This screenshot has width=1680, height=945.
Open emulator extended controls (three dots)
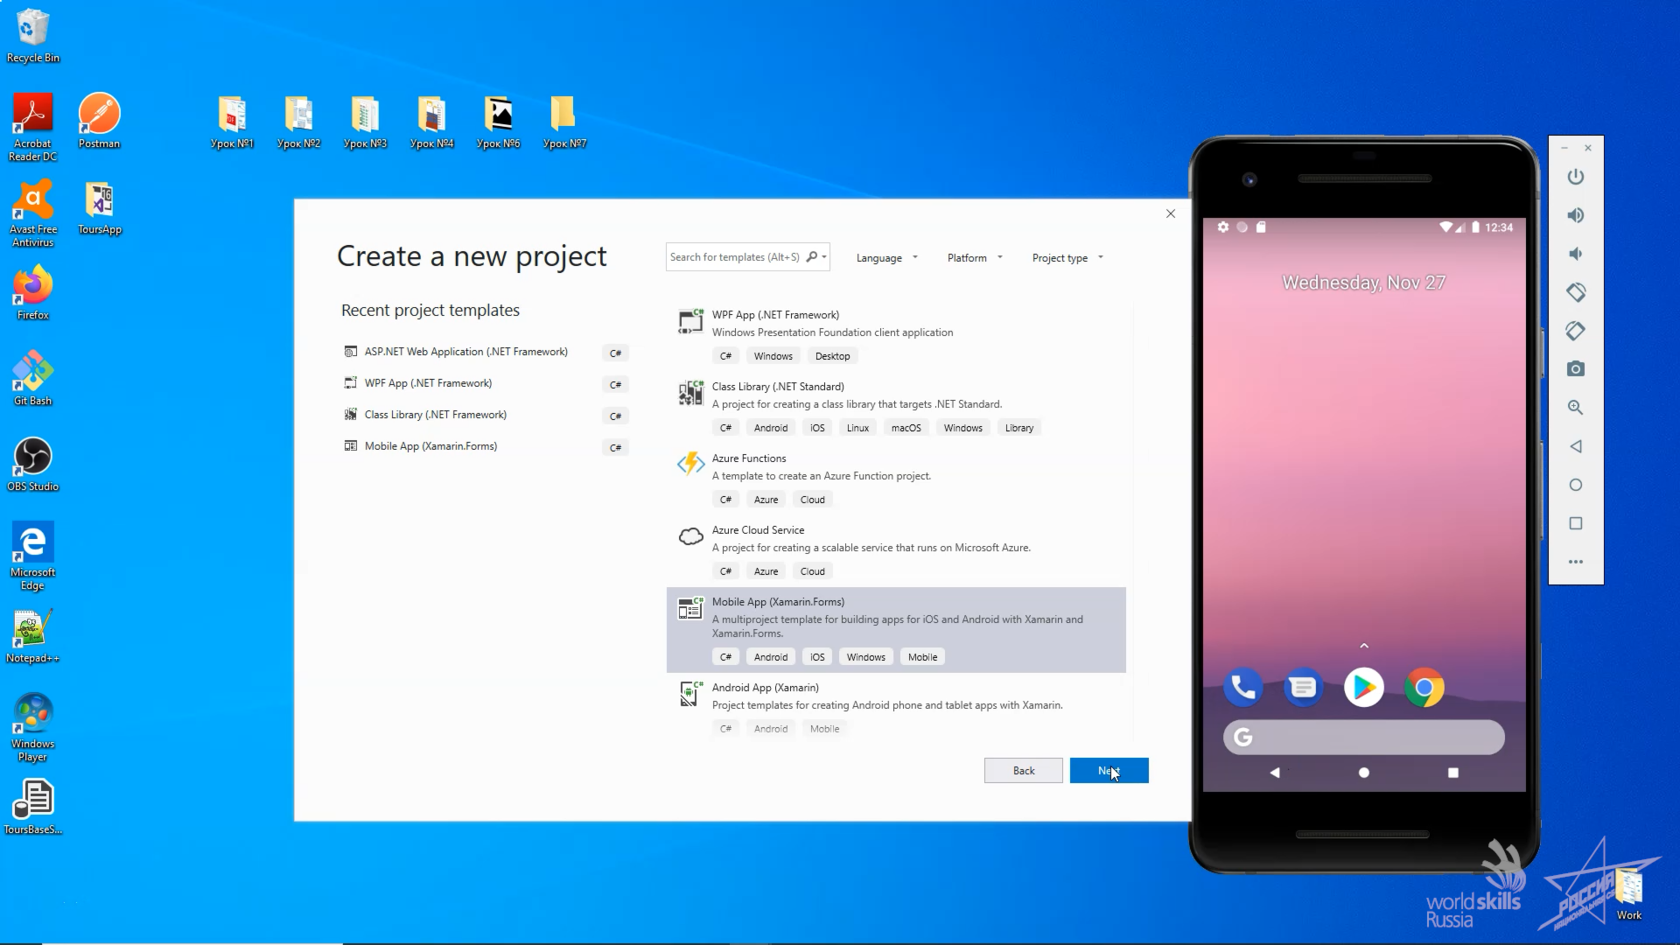(1575, 562)
